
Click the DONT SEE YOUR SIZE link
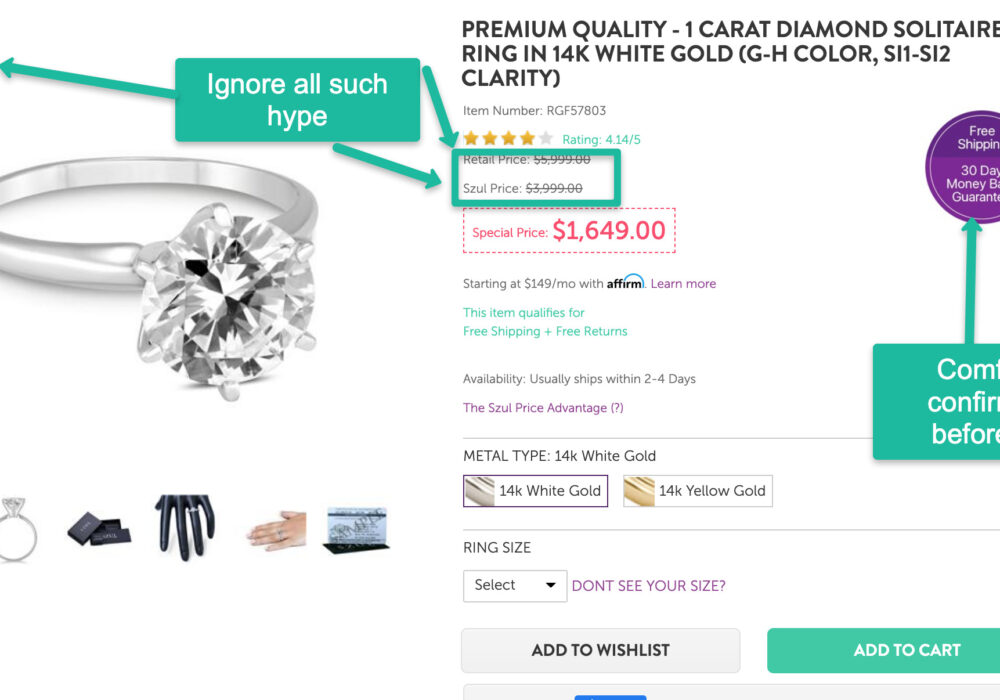pyautogui.click(x=648, y=586)
